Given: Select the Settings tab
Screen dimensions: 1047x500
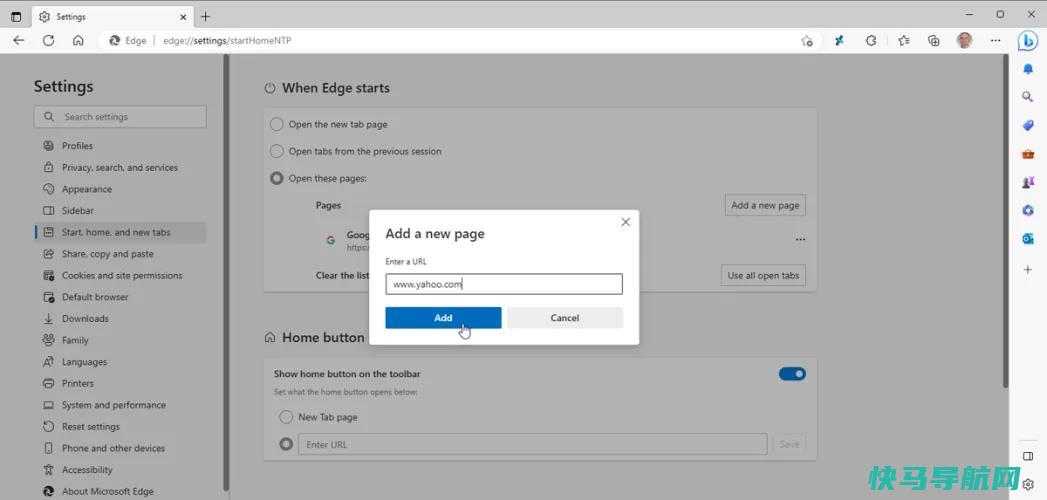Looking at the screenshot, I should [x=113, y=17].
